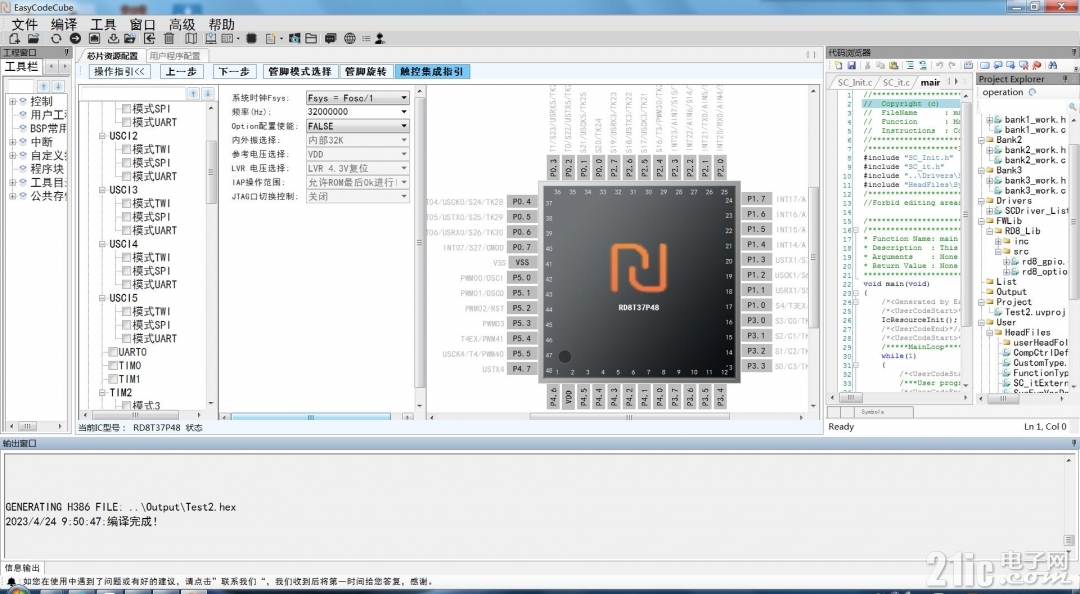The height and width of the screenshot is (594, 1080).
Task: Click the black right-arrow circle toolbar icon
Action: [x=75, y=39]
